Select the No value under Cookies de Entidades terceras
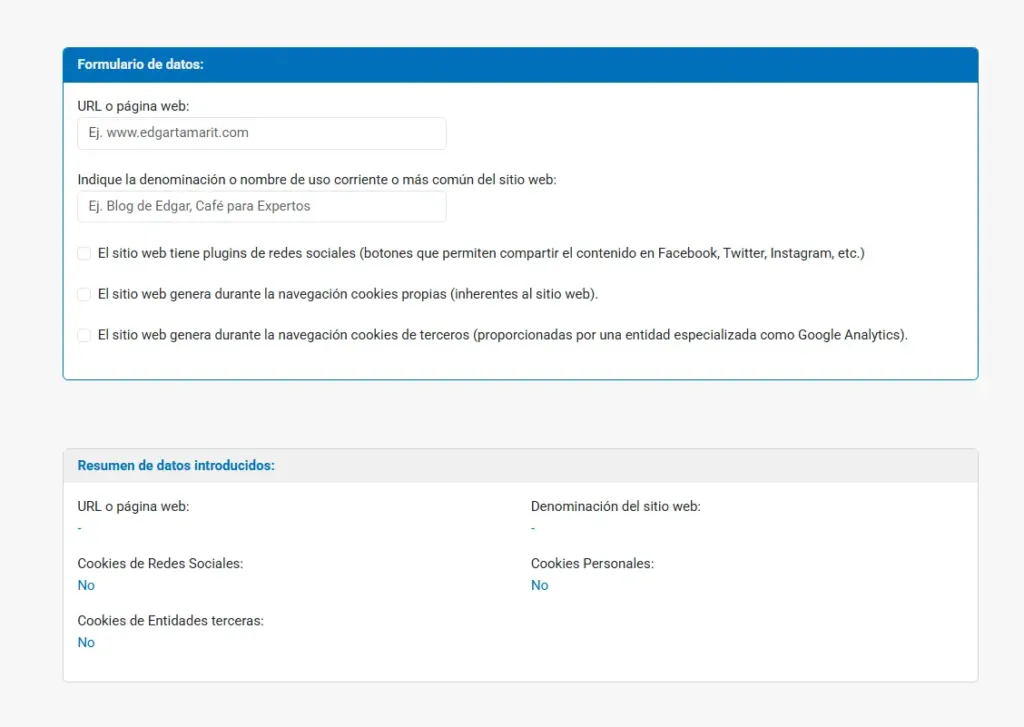Viewport: 1024px width, 727px height. (x=86, y=643)
